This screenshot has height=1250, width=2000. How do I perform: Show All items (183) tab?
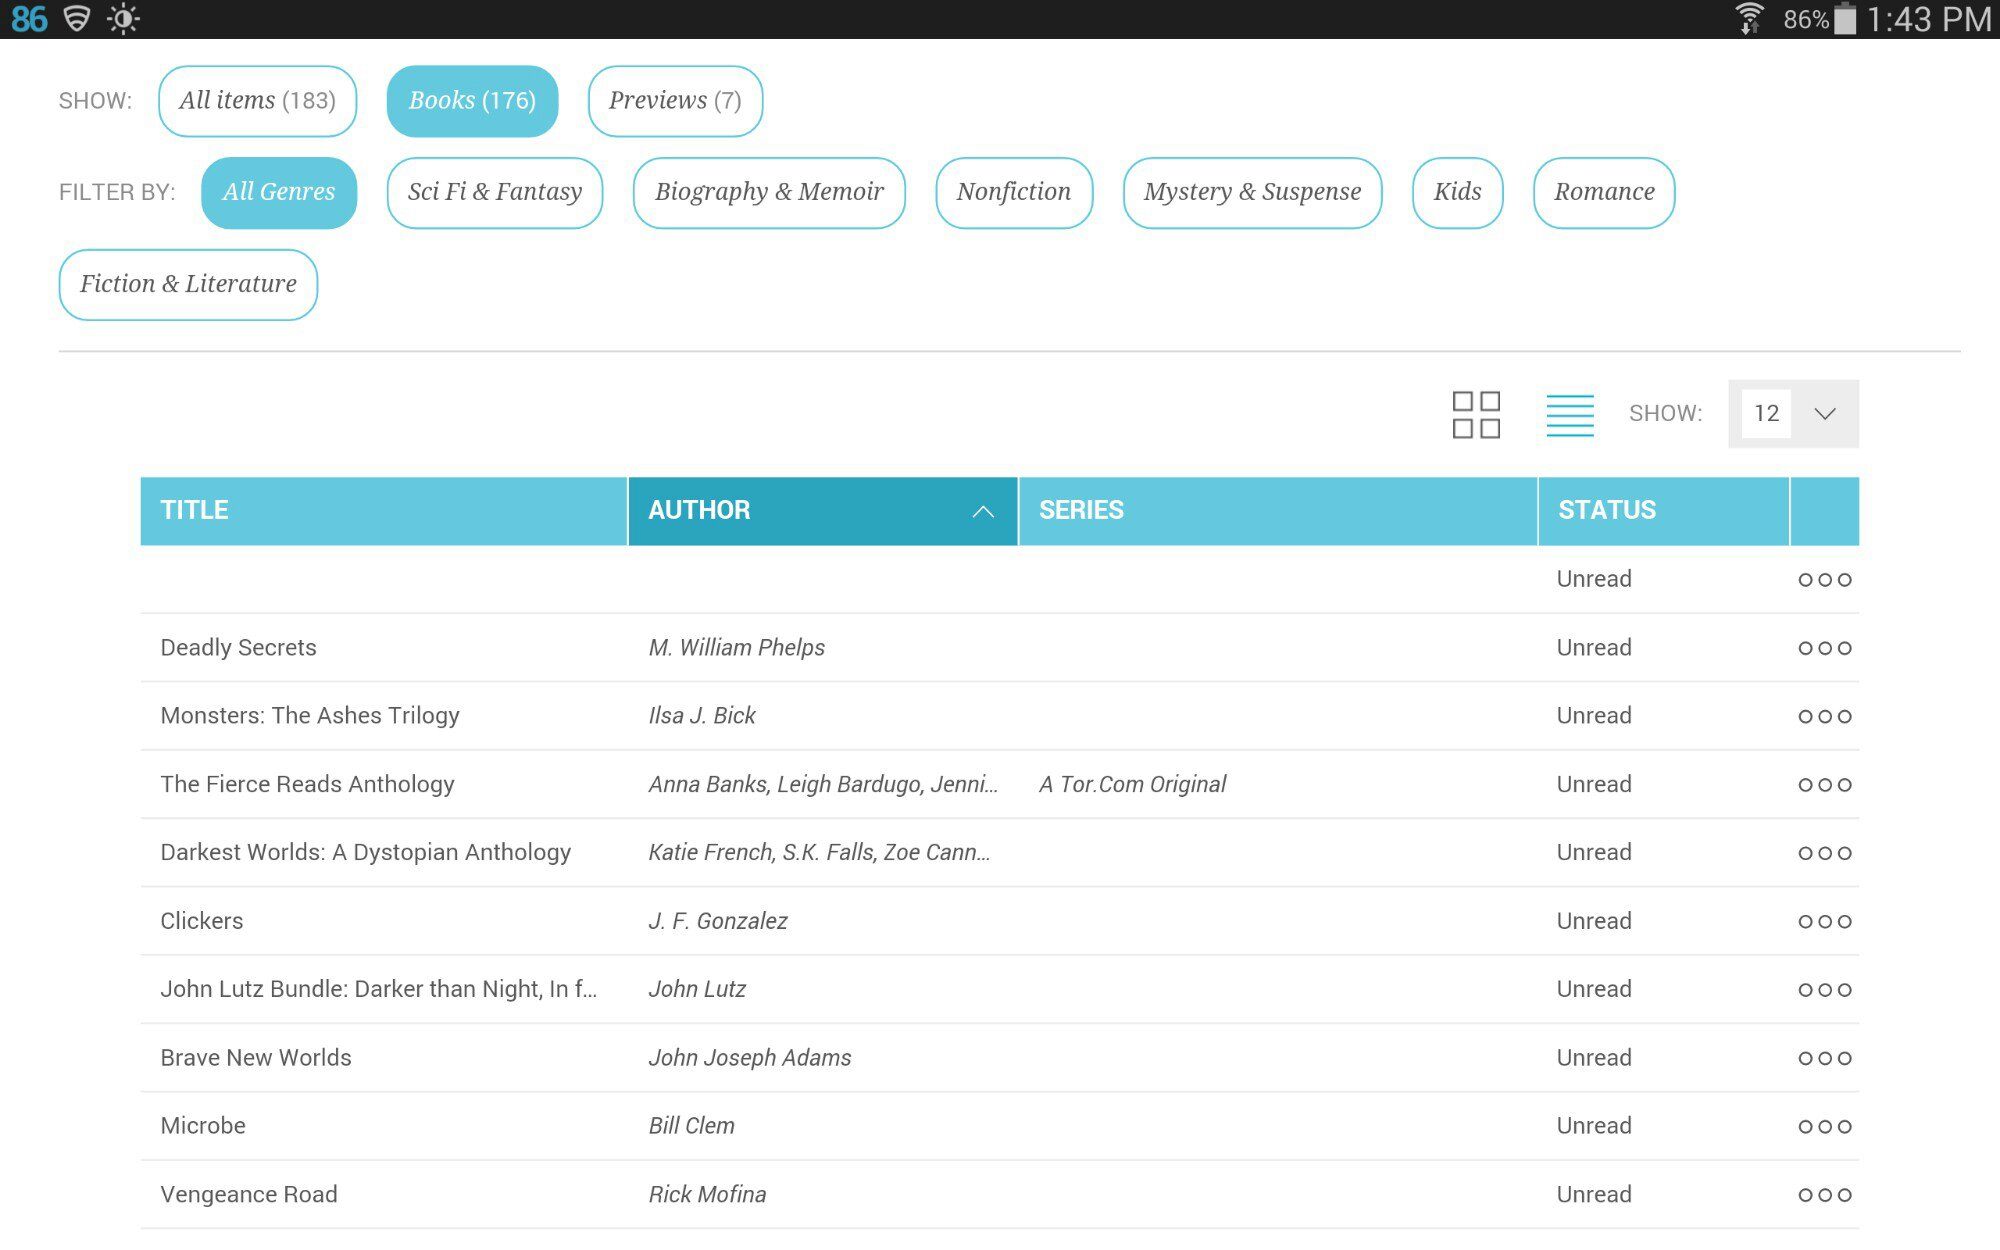(x=257, y=101)
